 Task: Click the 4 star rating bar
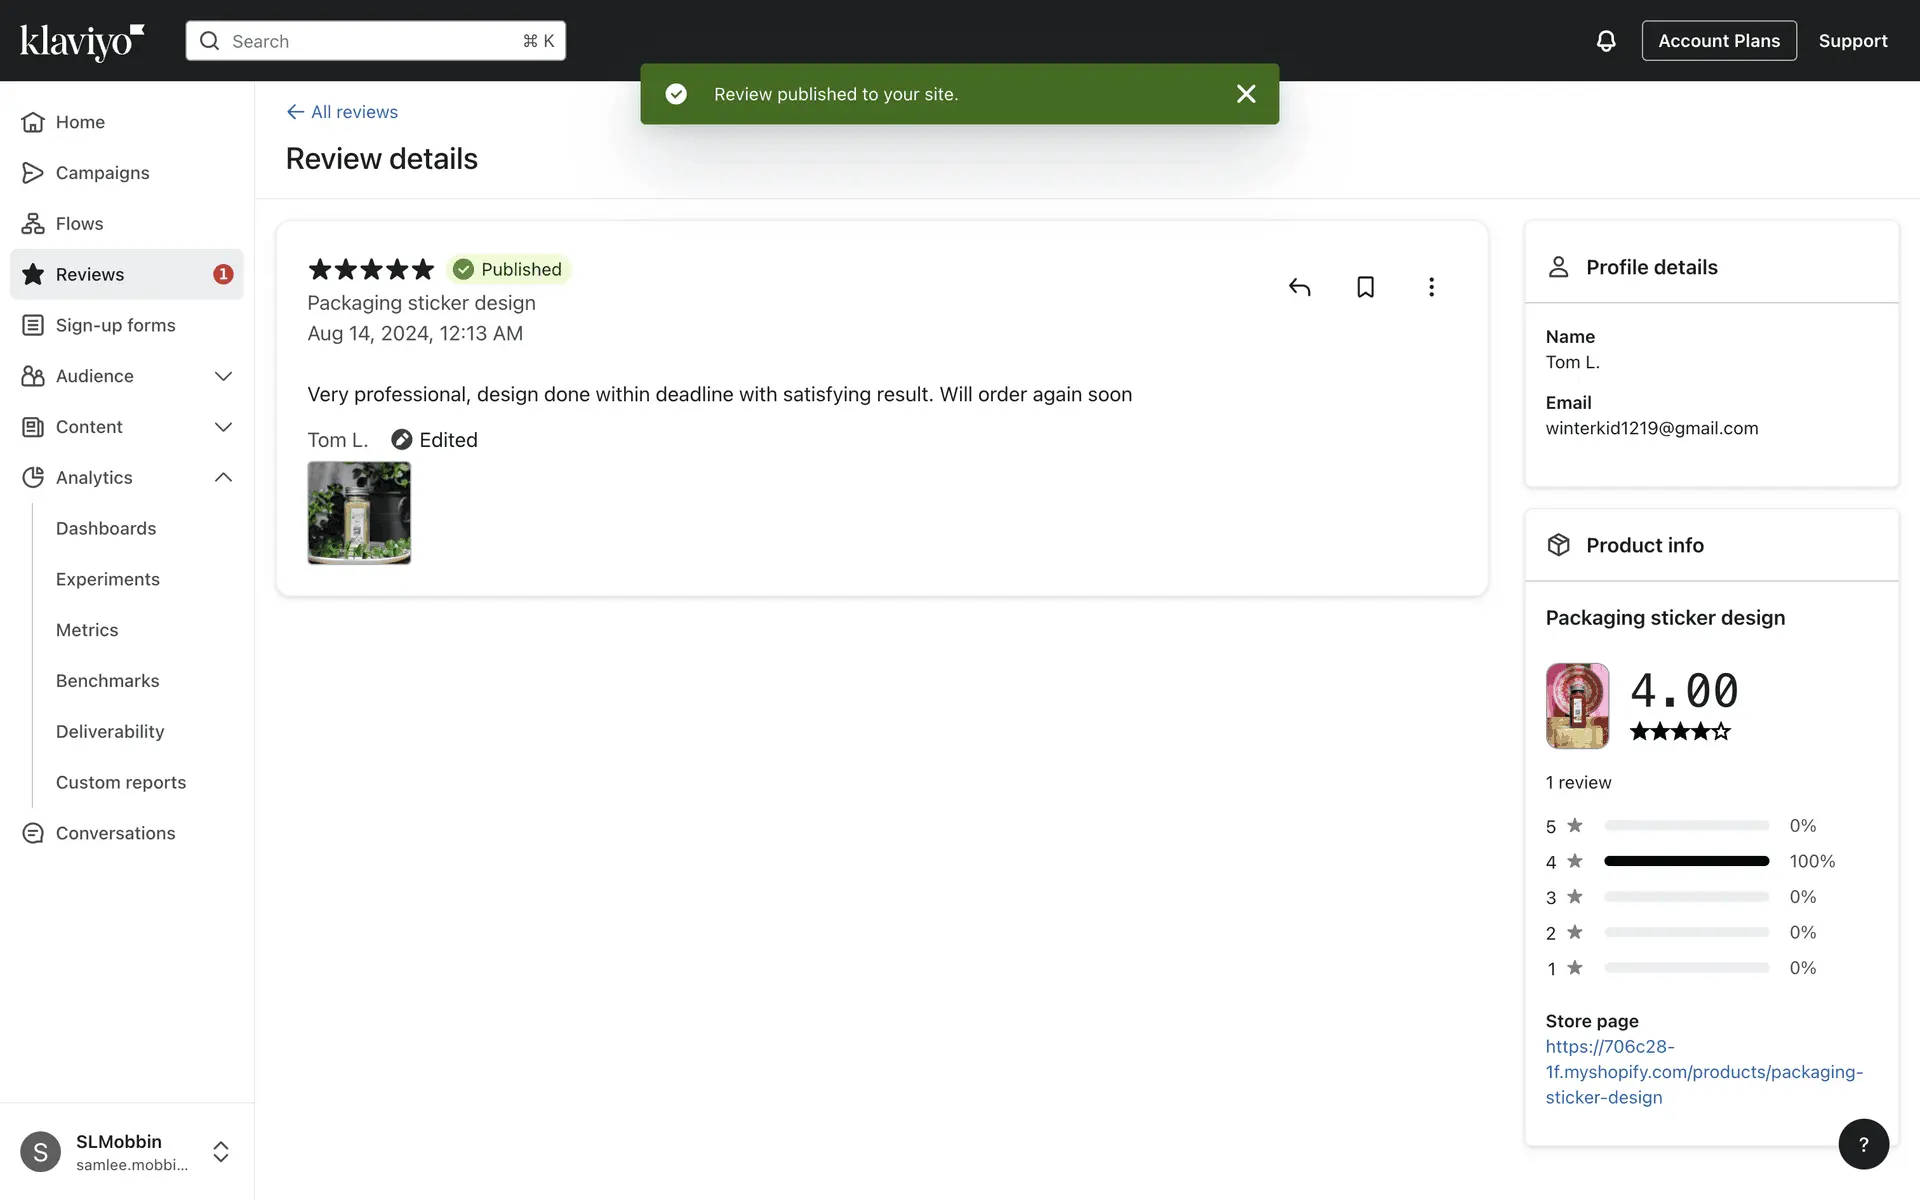pyautogui.click(x=1686, y=861)
